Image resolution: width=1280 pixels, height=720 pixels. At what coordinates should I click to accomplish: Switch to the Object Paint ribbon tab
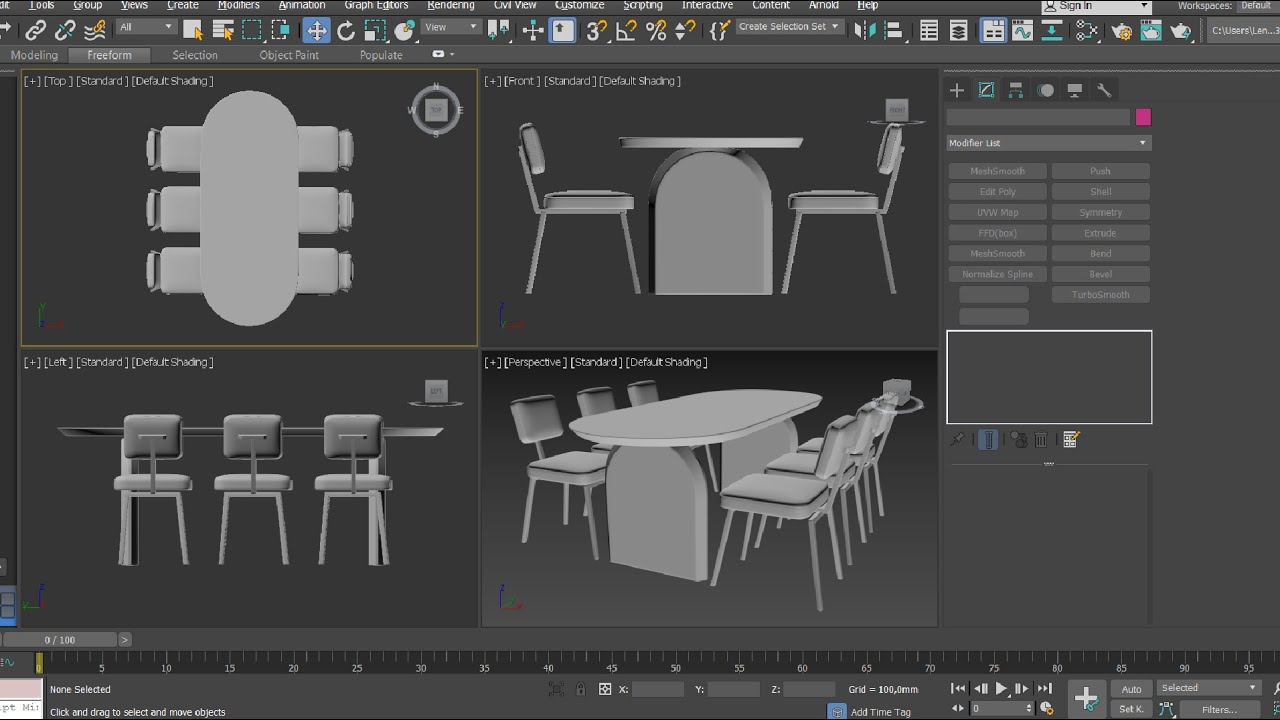pos(289,55)
